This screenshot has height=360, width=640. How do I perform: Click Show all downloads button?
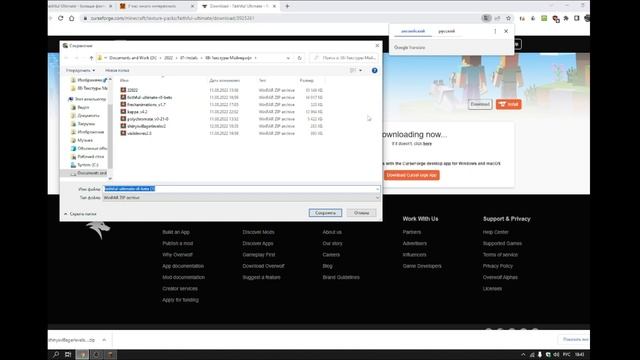[x=575, y=340]
